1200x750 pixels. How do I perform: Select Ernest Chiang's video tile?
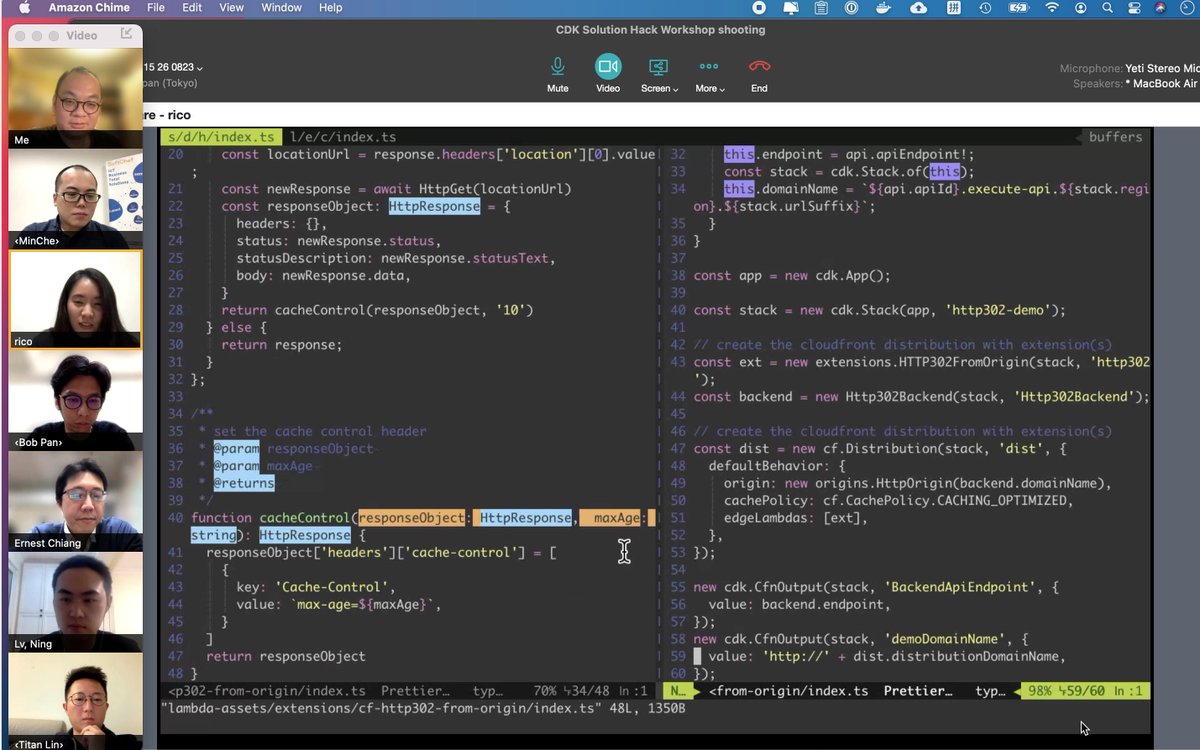(75, 501)
